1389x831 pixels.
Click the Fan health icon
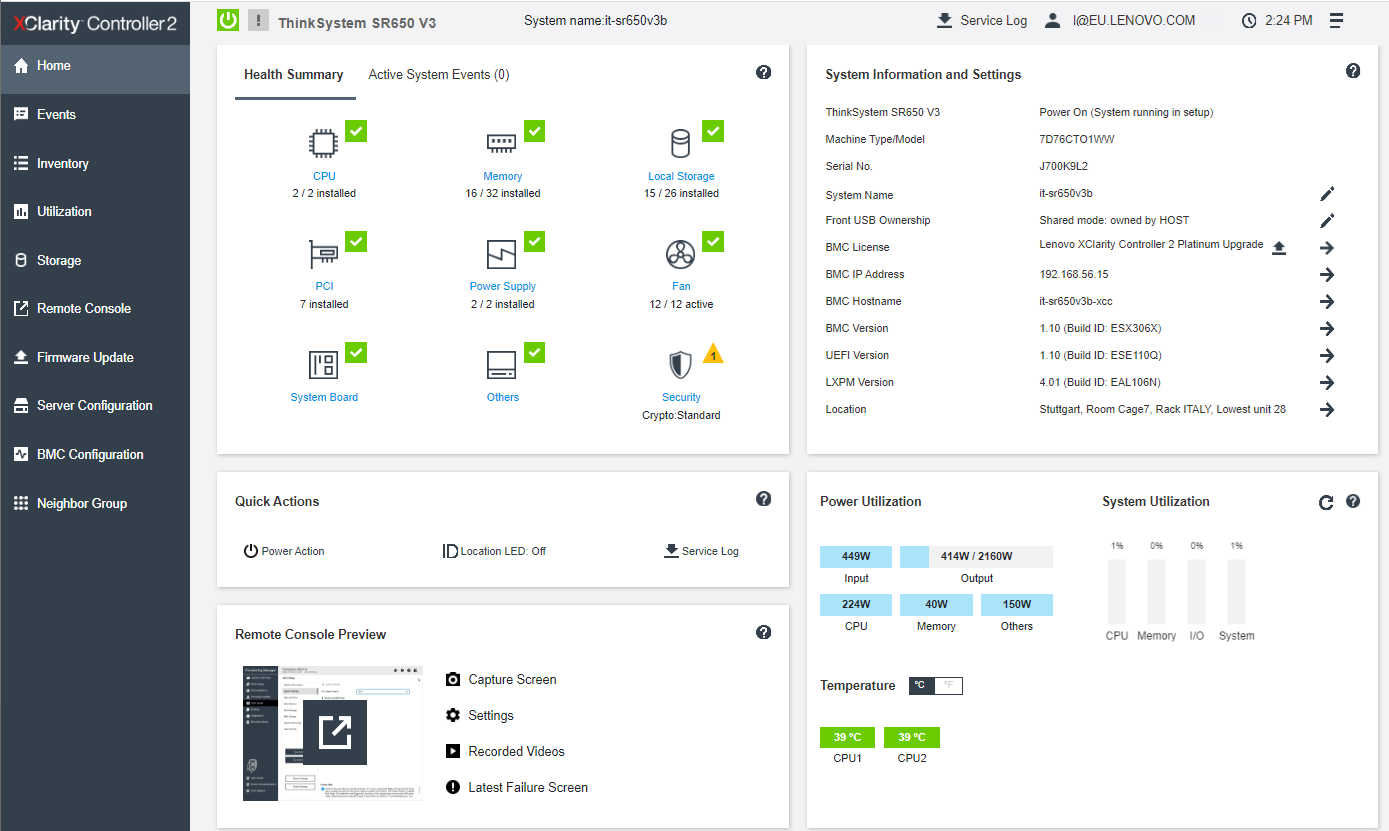681,254
